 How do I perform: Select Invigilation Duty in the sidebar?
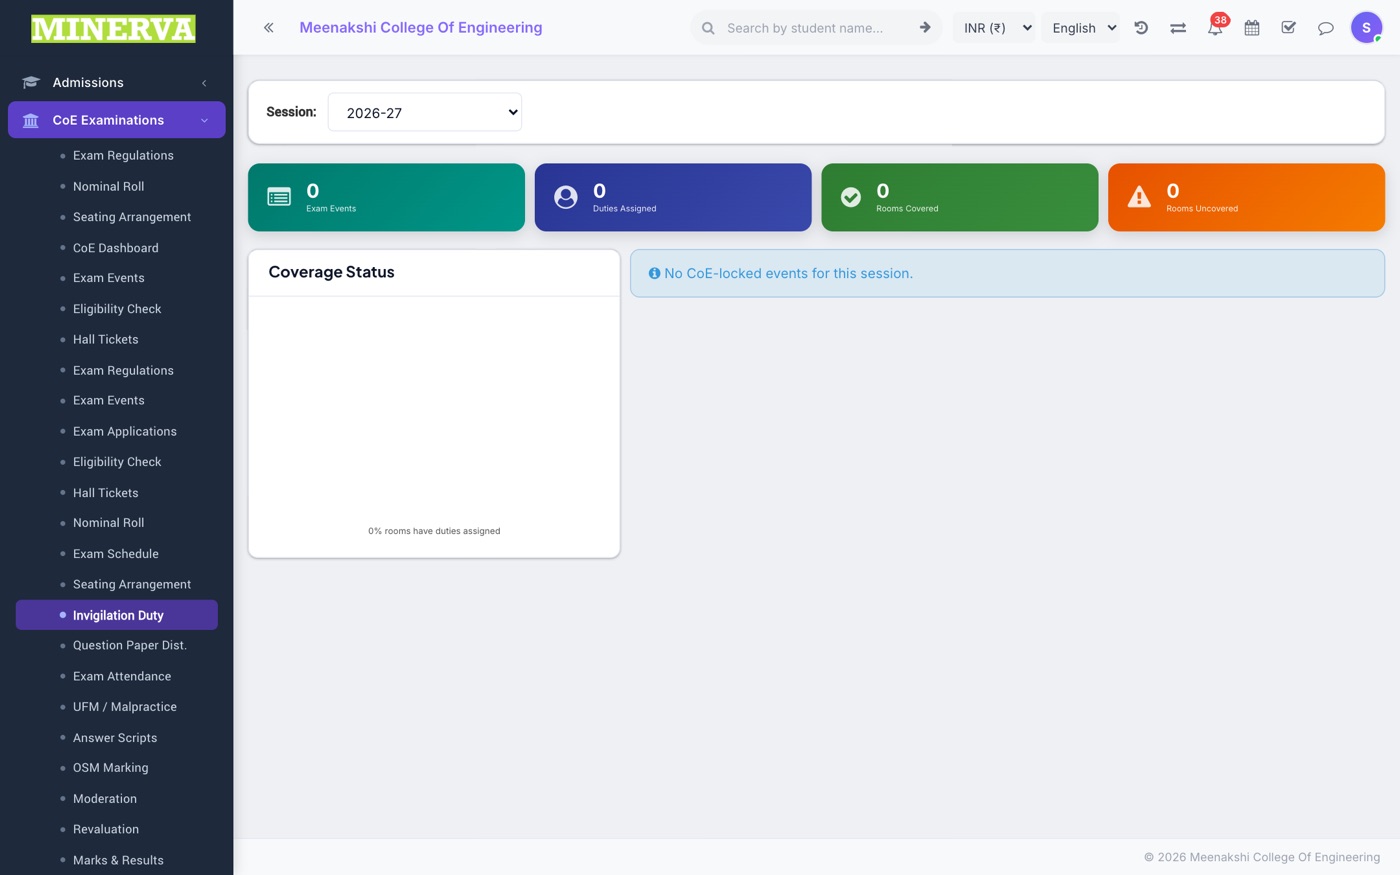116,615
